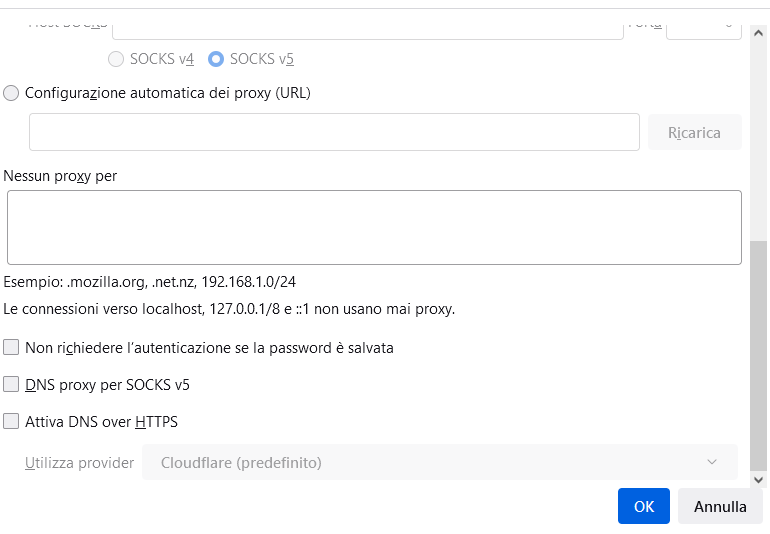This screenshot has height=534, width=770.
Task: Choose Configurazione automatica dei proxy (URL)
Action: coord(11,93)
